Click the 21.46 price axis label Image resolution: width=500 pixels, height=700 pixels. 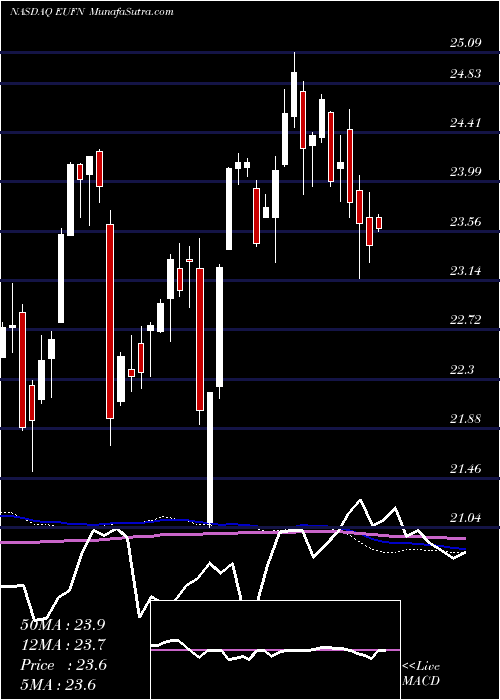(x=466, y=468)
